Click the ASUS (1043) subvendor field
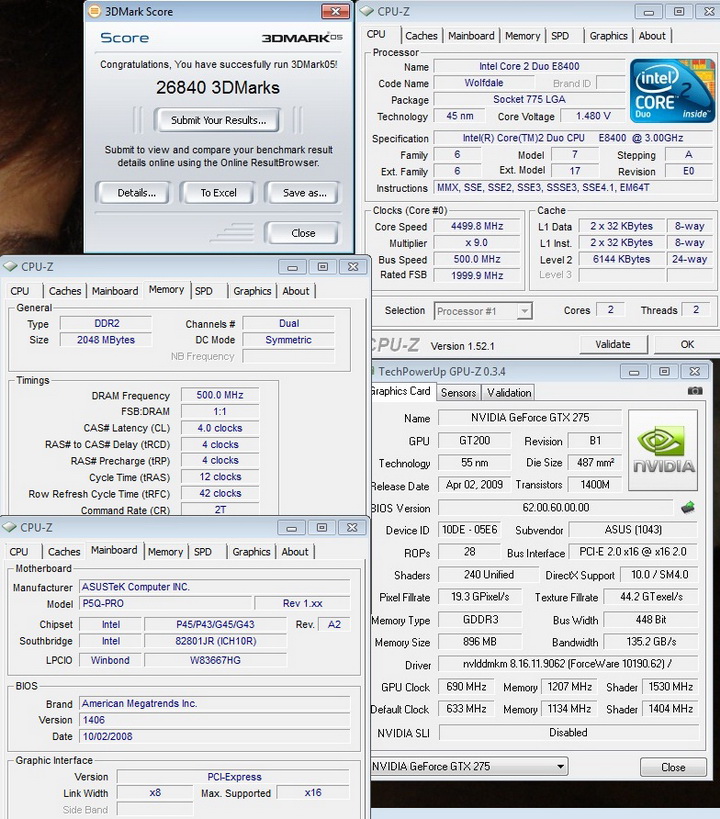720x819 pixels. click(x=633, y=530)
